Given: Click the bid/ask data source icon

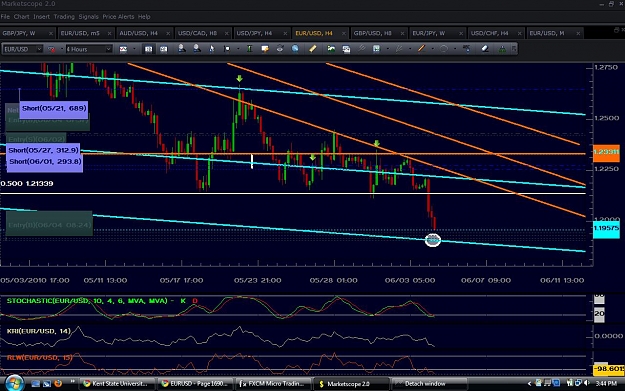Looking at the screenshot, I should [x=51, y=49].
